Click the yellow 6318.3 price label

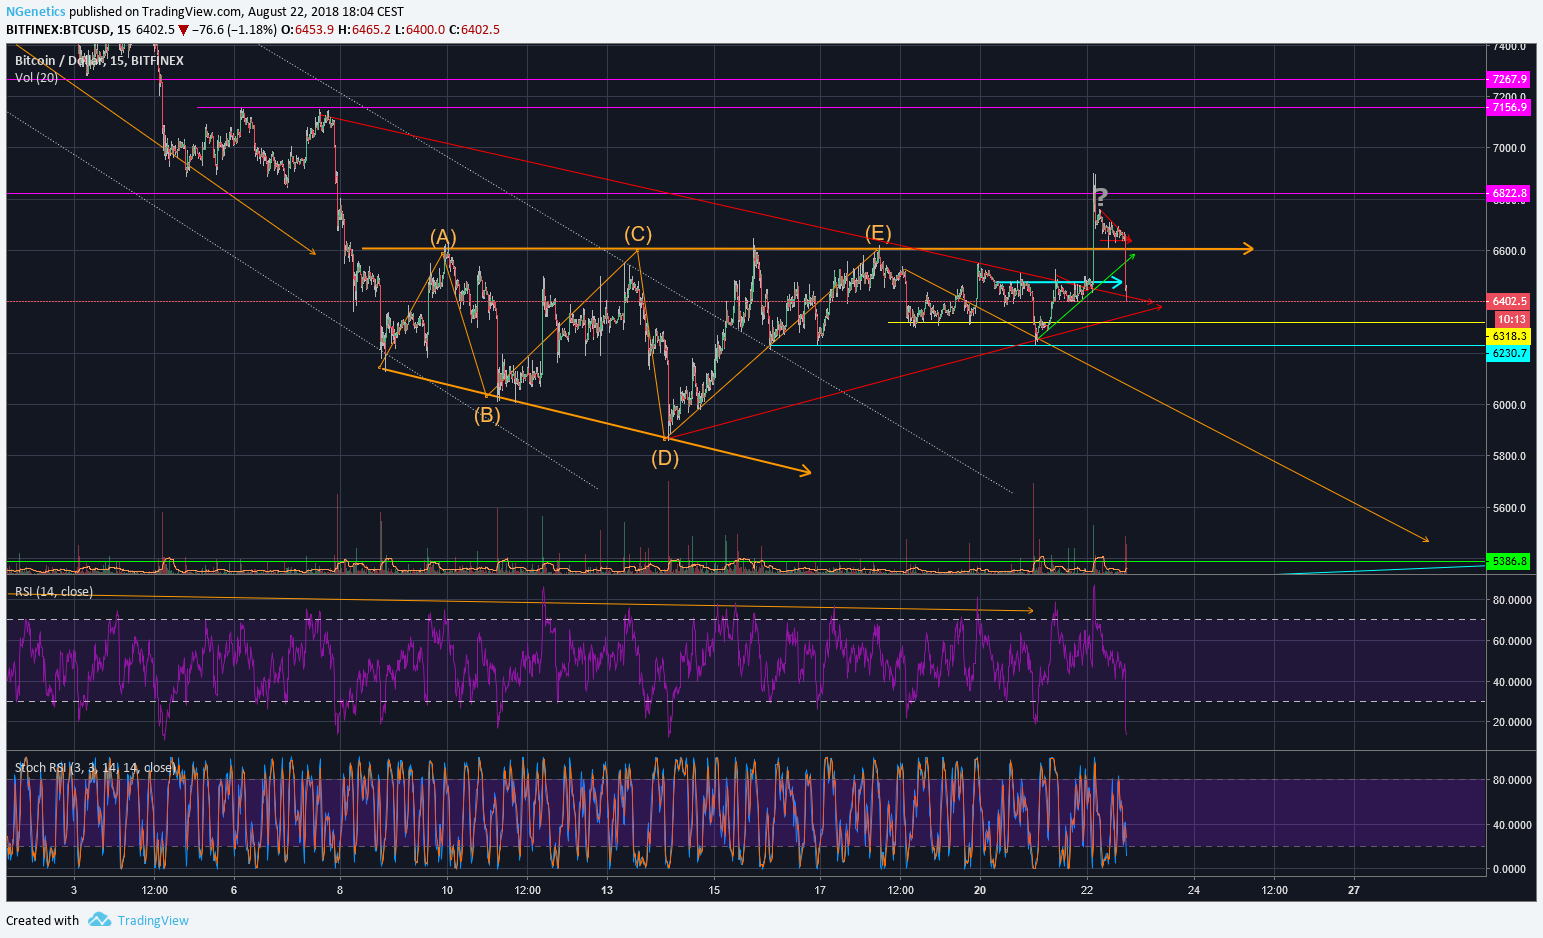pos(1509,337)
